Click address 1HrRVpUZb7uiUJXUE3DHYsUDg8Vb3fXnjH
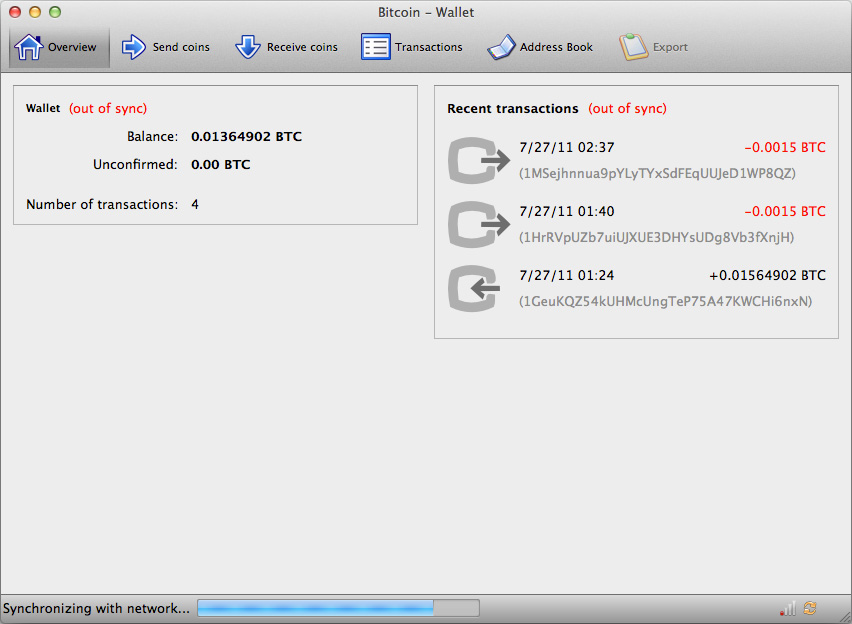852x624 pixels. point(656,238)
